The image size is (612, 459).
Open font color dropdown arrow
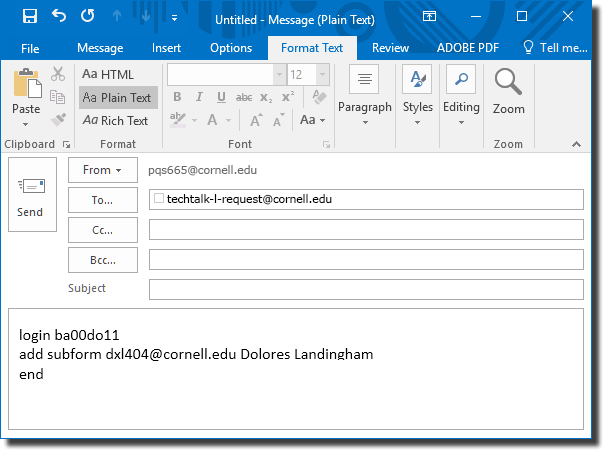click(x=229, y=120)
